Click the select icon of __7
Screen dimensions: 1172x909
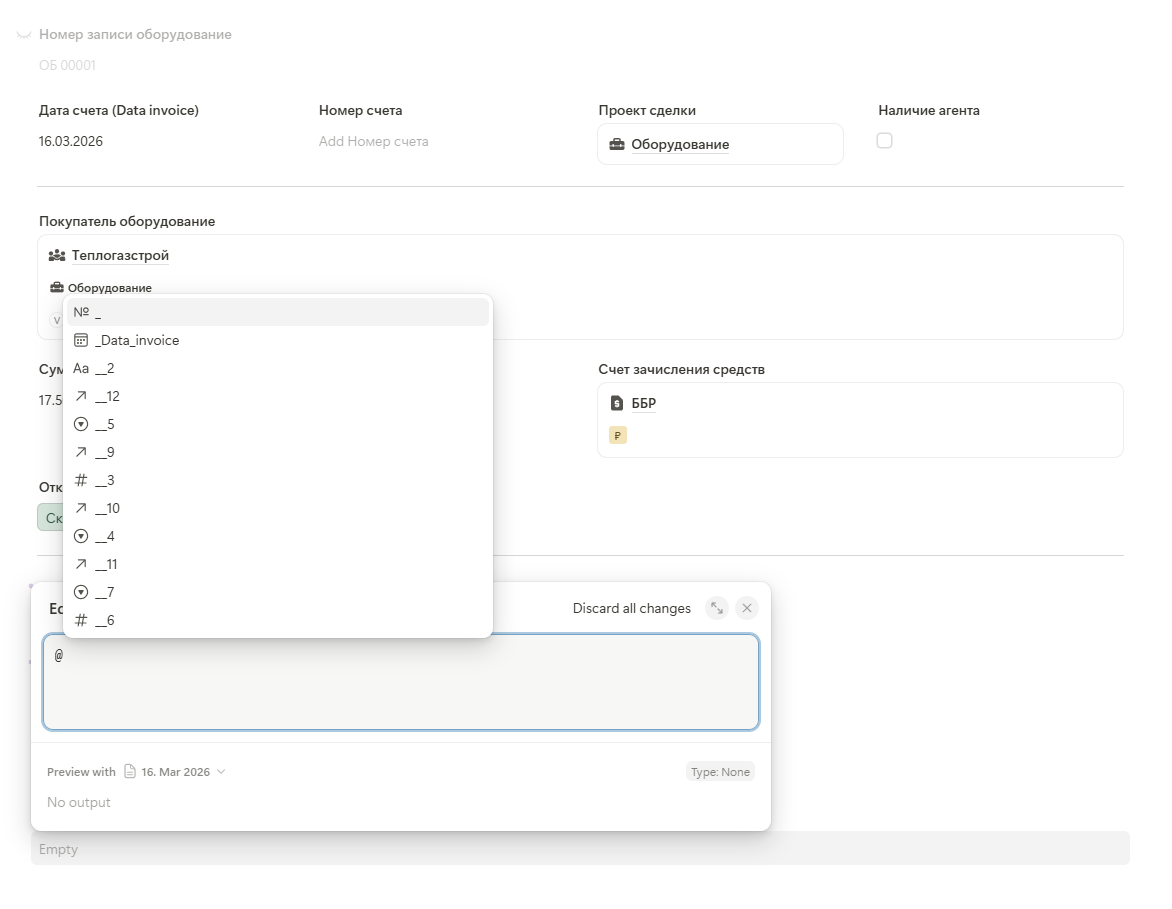coord(81,593)
